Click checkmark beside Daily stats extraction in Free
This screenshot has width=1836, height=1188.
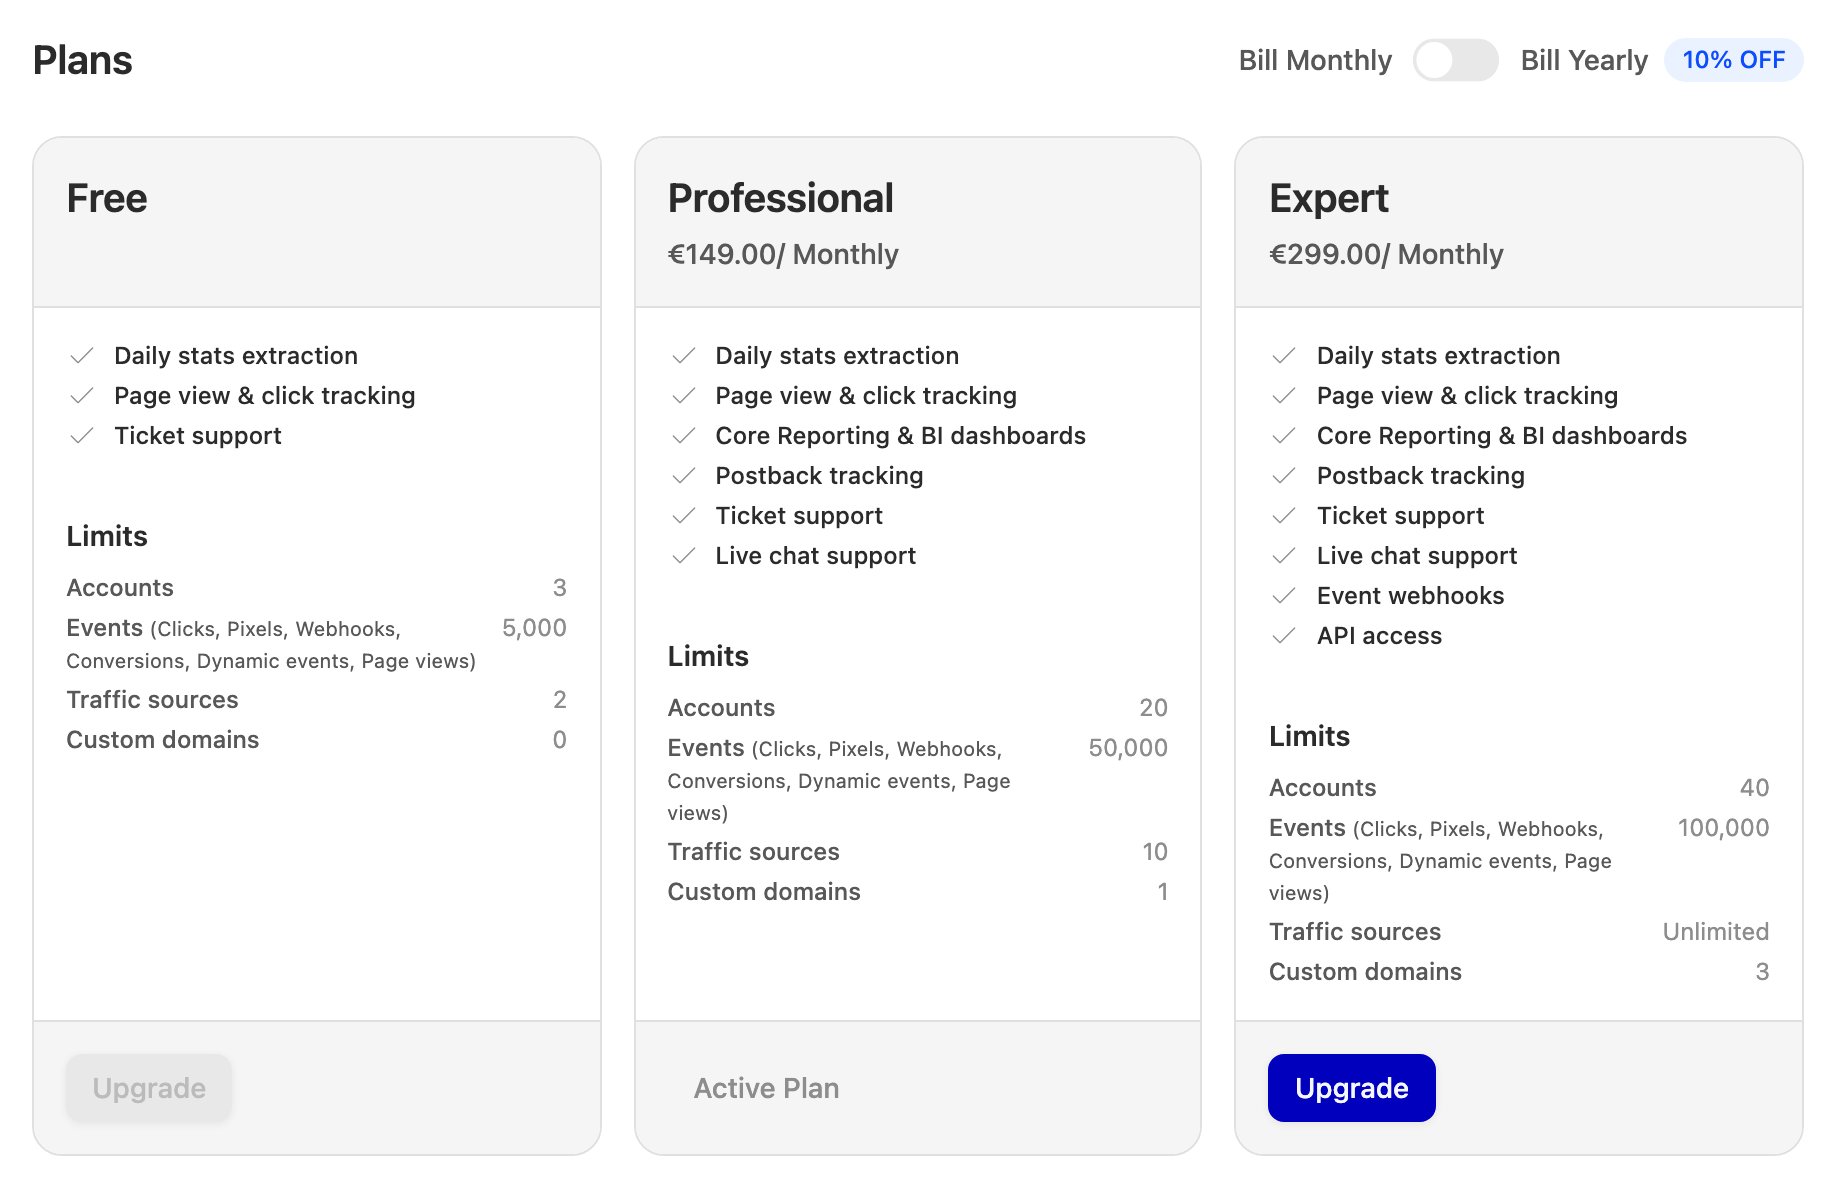click(82, 356)
